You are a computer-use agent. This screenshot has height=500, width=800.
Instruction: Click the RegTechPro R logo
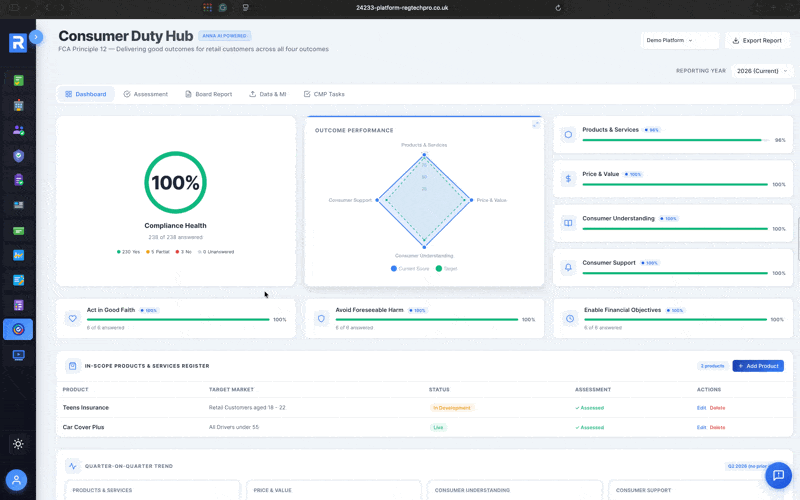18,43
